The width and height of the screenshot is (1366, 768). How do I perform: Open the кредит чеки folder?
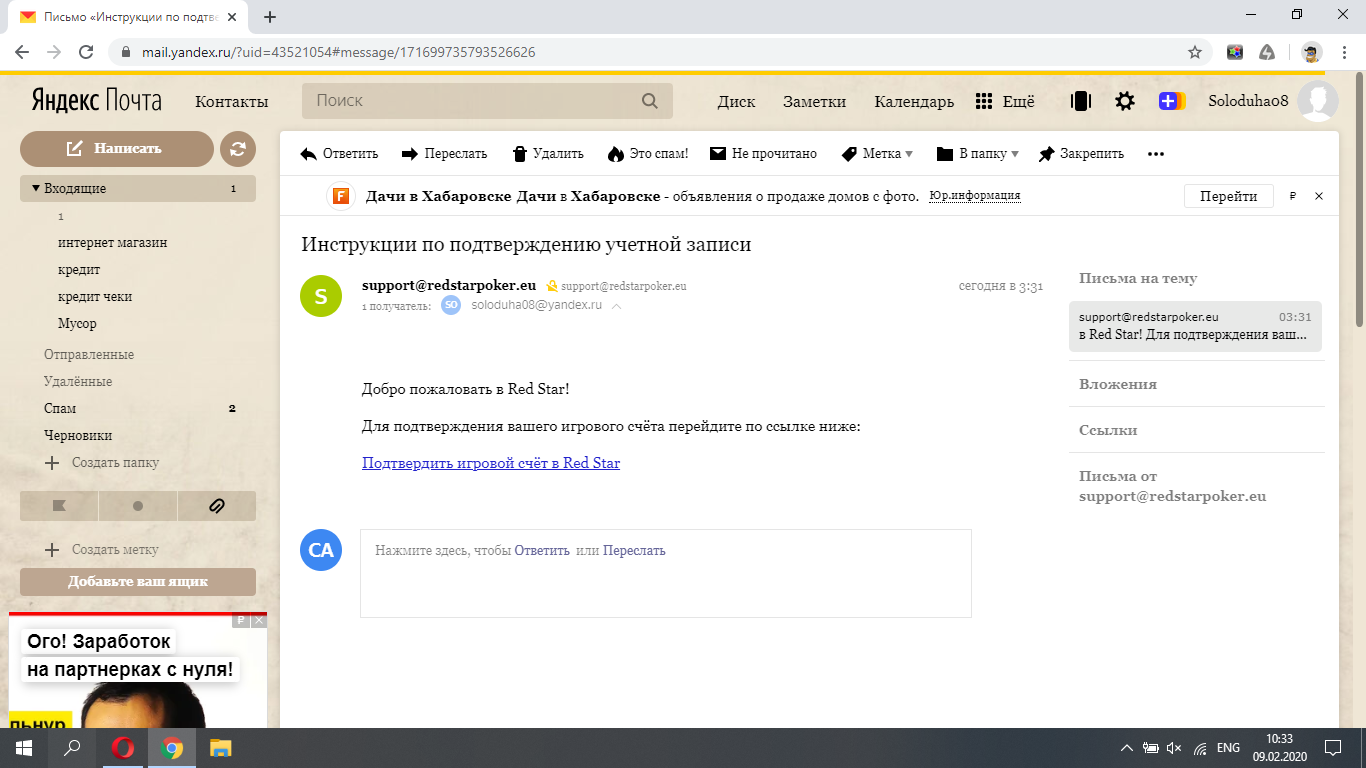[95, 296]
